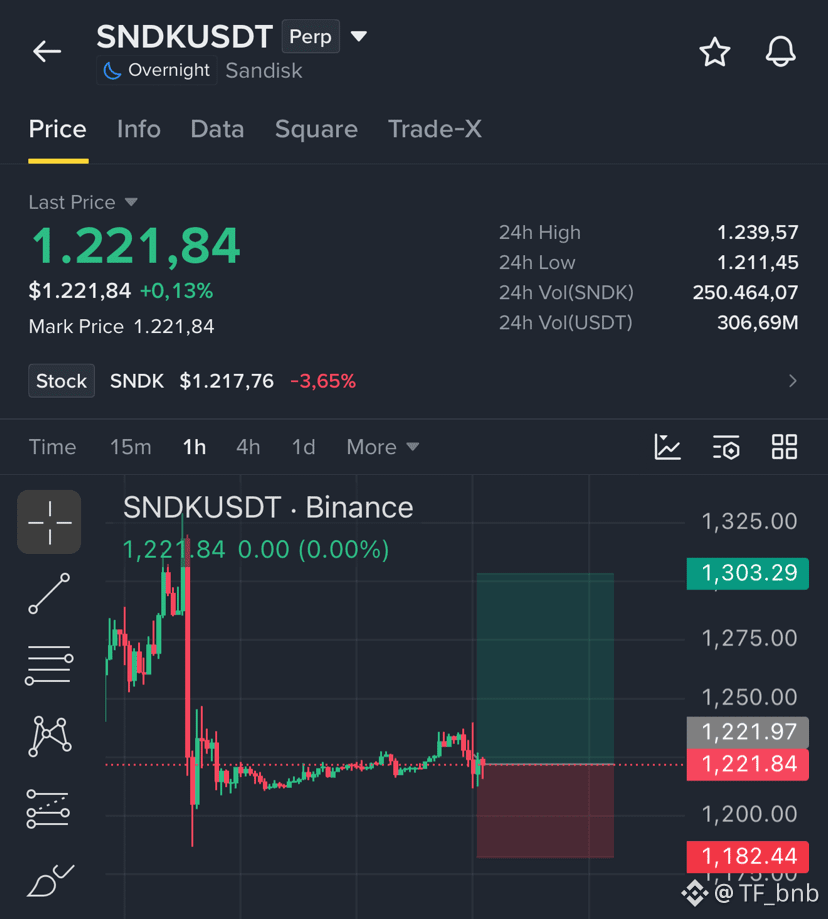
Task: Click the 1,250.00 axis price label
Action: (749, 697)
